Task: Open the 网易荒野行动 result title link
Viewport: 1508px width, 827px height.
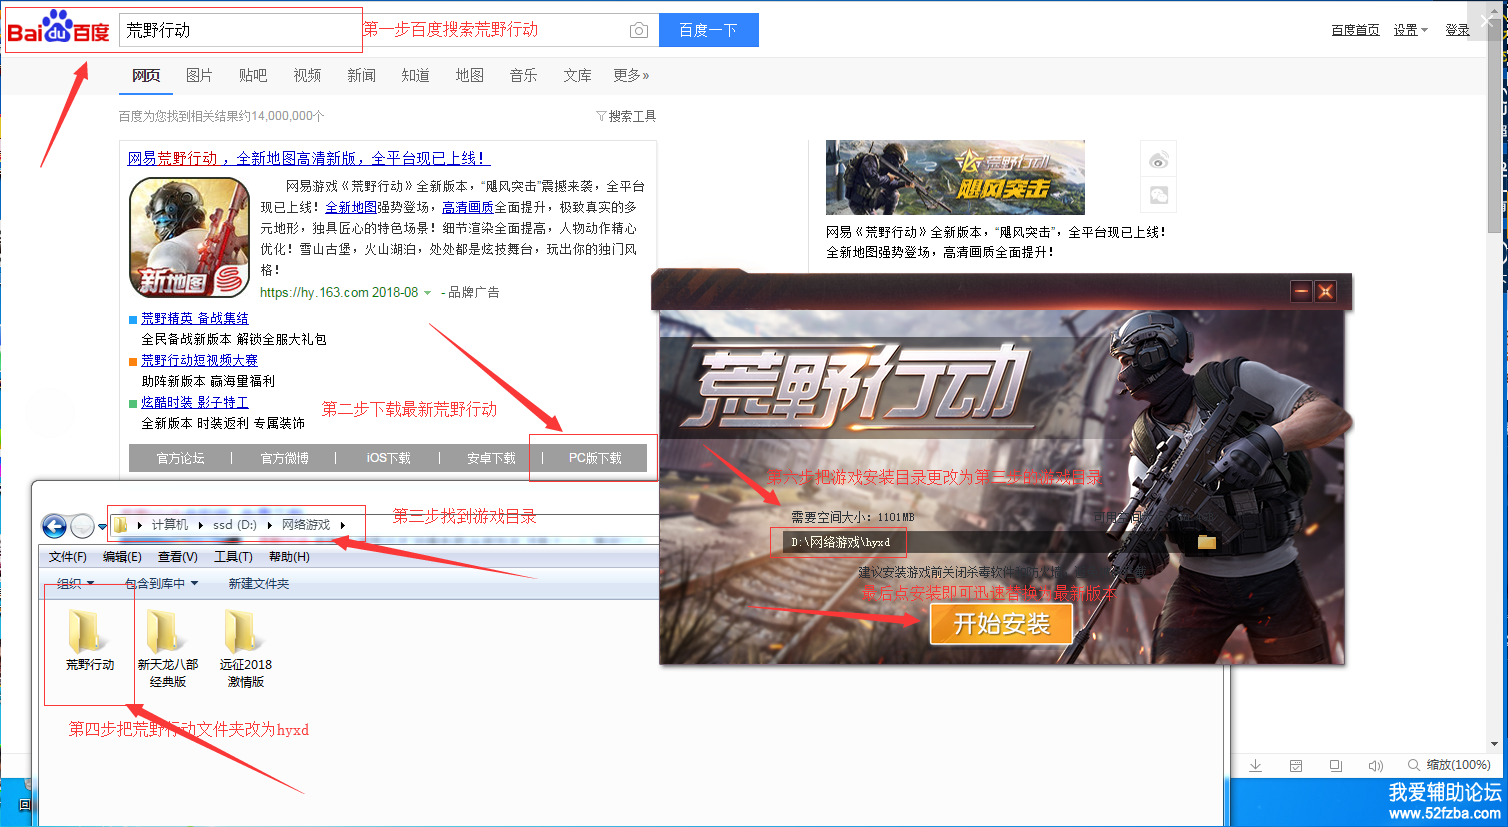Action: pos(309,158)
